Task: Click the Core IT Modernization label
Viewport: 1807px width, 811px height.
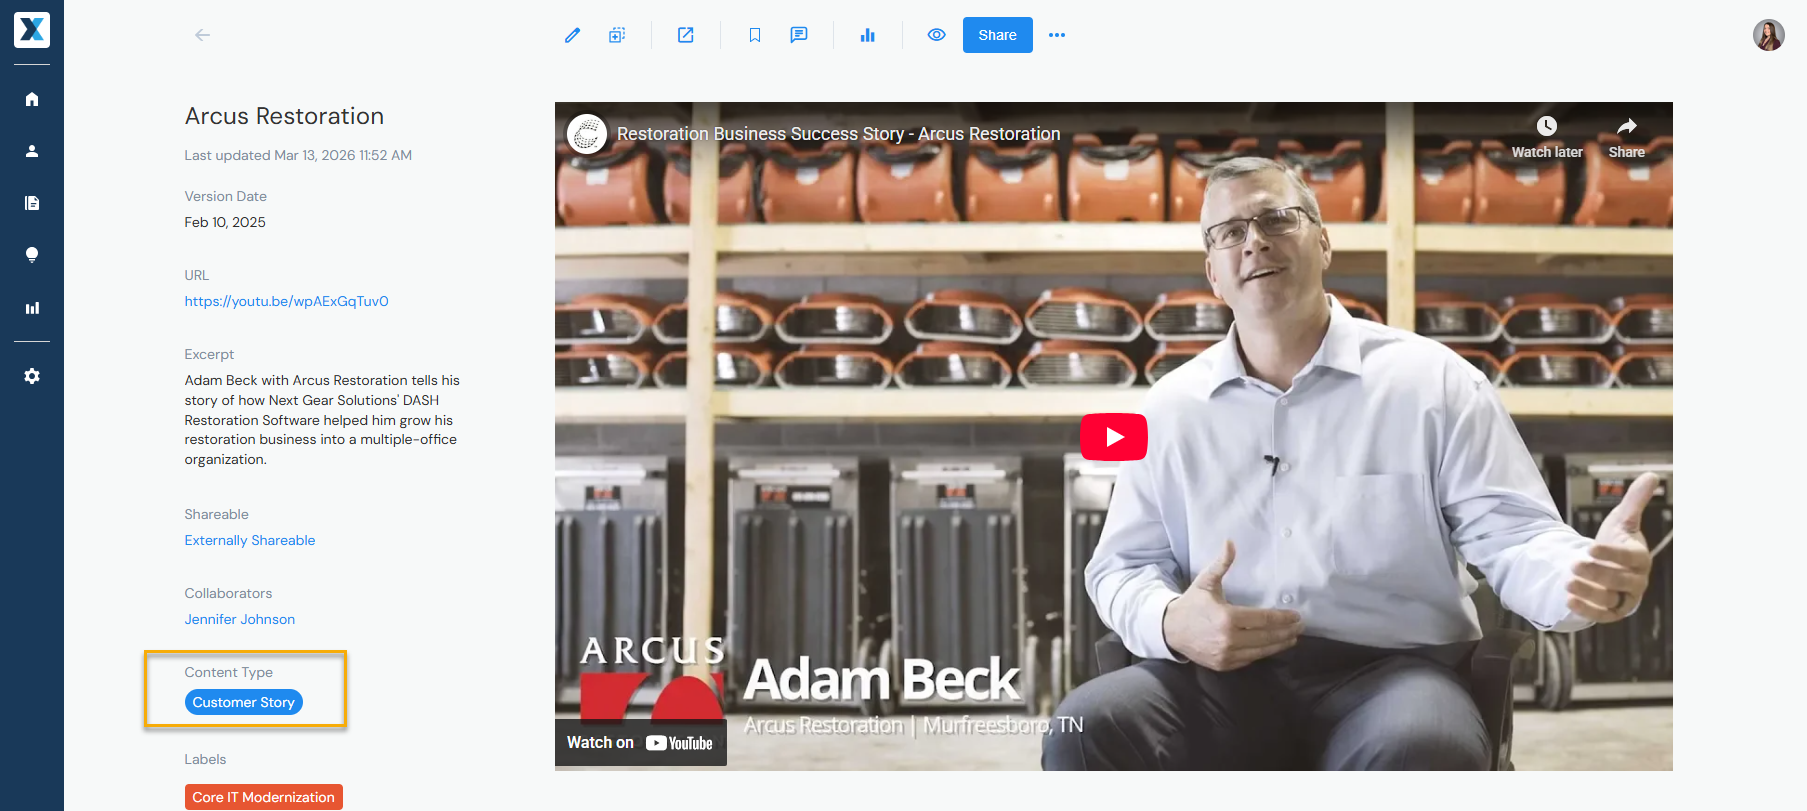Action: coord(264,797)
